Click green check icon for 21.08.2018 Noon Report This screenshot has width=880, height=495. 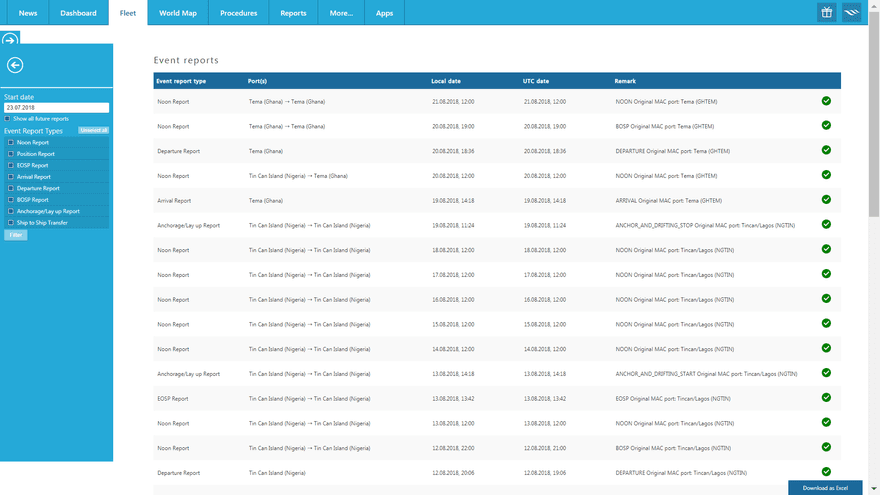pyautogui.click(x=826, y=101)
